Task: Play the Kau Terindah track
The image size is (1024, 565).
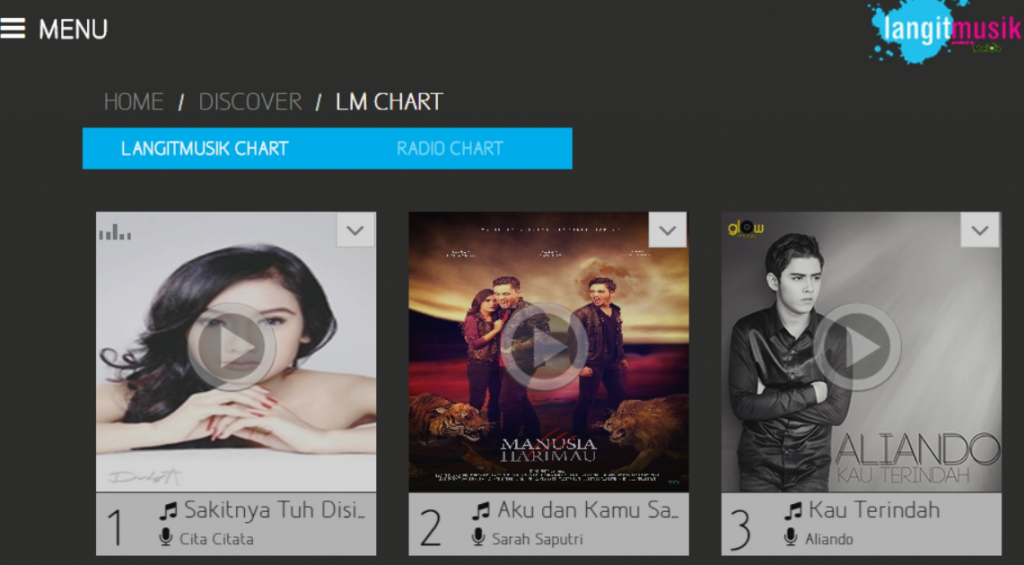Action: [x=857, y=347]
